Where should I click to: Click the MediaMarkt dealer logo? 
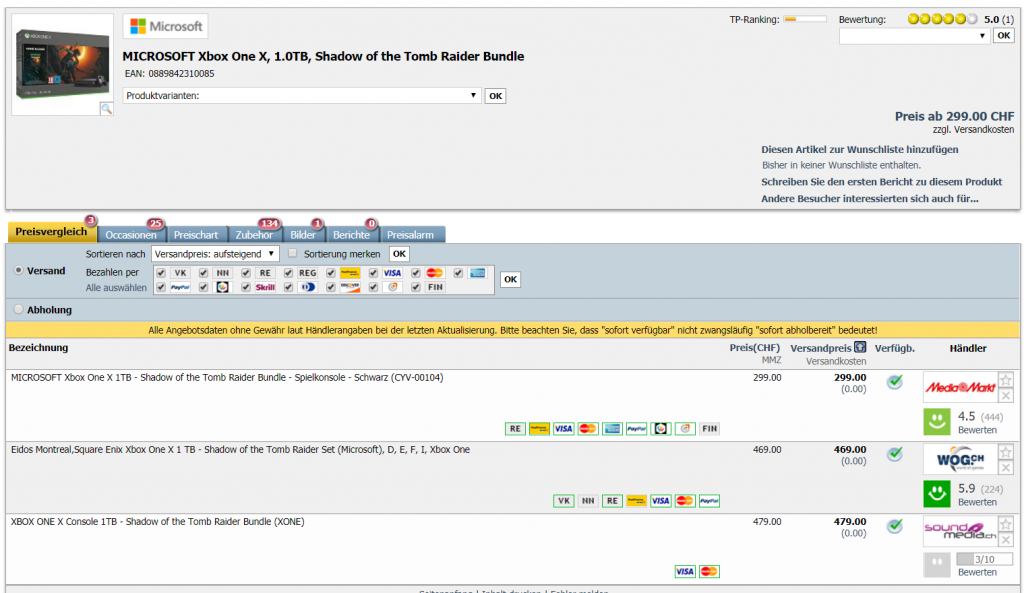click(x=959, y=387)
